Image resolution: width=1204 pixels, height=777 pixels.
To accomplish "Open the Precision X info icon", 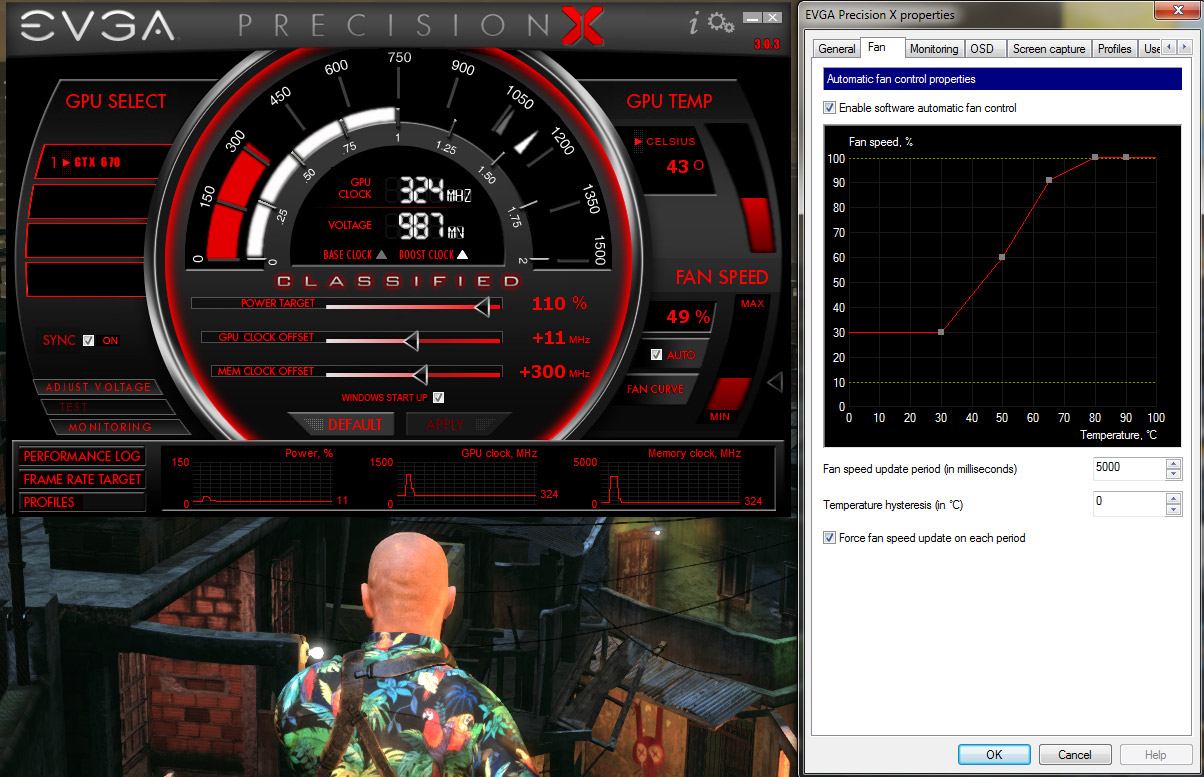I will [x=695, y=24].
